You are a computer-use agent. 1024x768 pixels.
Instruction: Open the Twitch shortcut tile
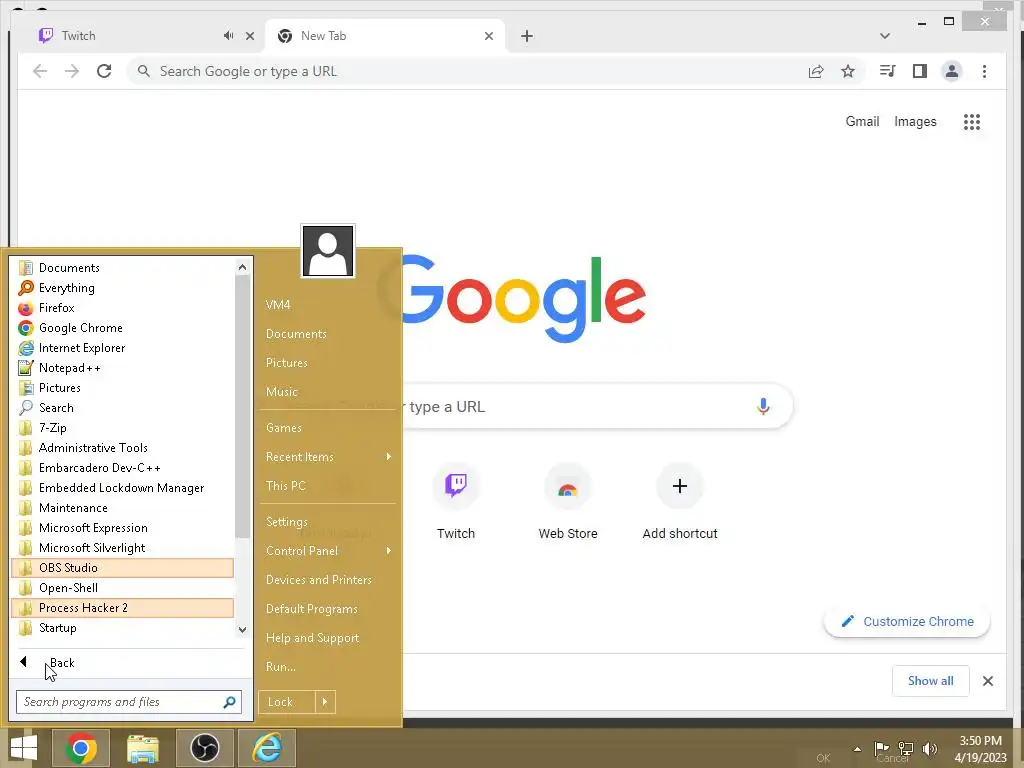(456, 502)
